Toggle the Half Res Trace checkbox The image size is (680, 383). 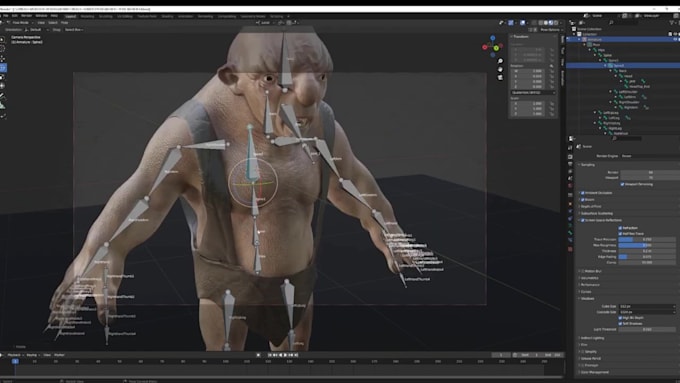pyautogui.click(x=620, y=233)
